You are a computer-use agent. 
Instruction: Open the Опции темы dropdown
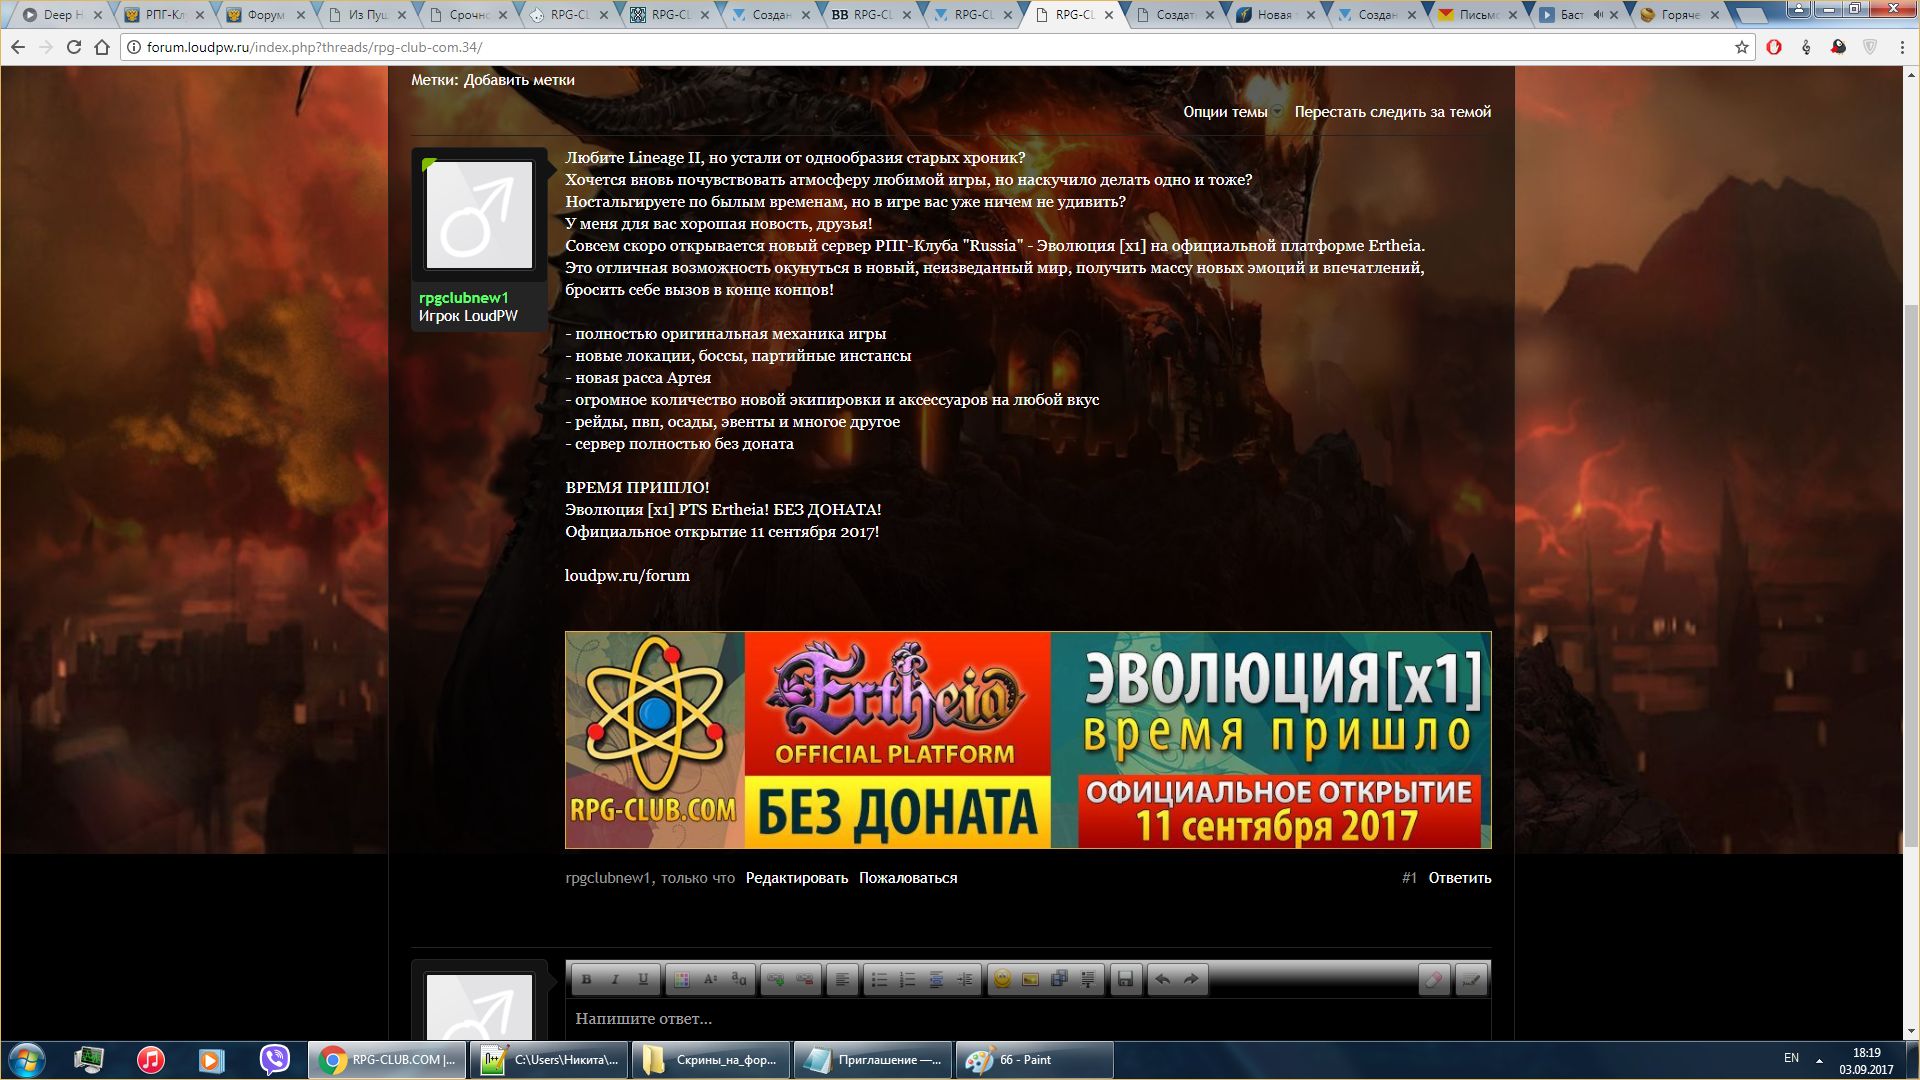[1232, 112]
